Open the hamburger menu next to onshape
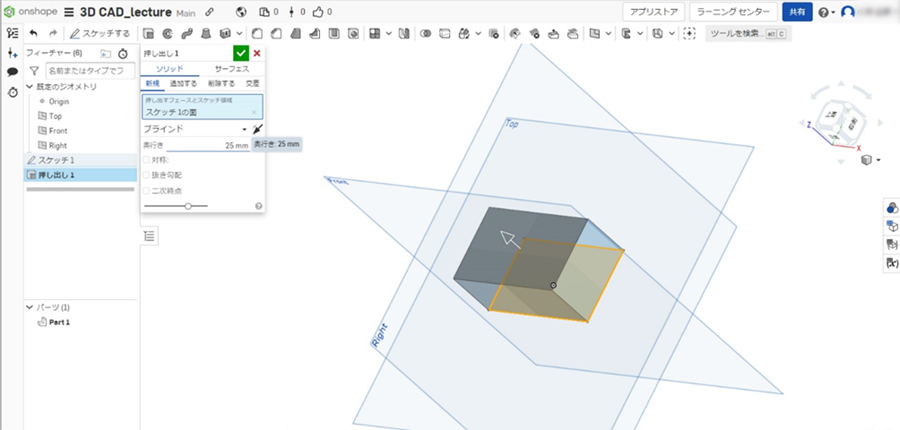Image resolution: width=900 pixels, height=430 pixels. pos(69,12)
